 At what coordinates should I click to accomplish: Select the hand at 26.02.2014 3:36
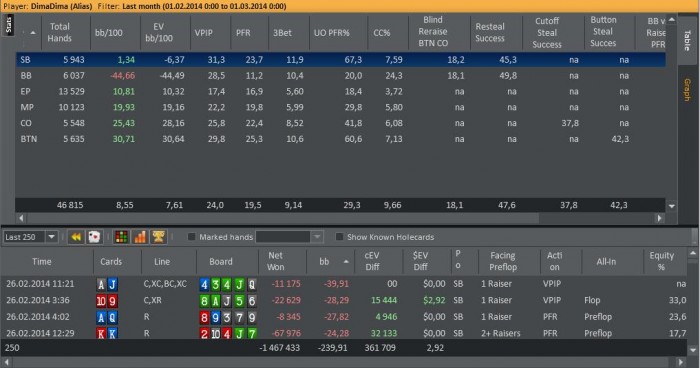(343, 301)
